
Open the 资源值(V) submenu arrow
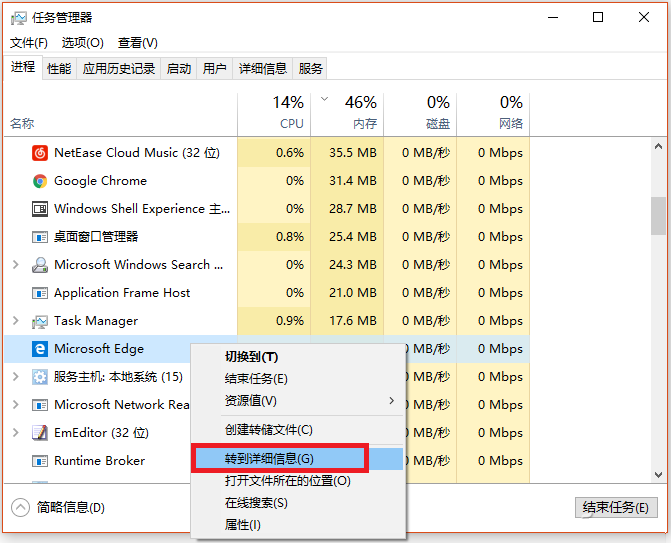[x=392, y=401]
